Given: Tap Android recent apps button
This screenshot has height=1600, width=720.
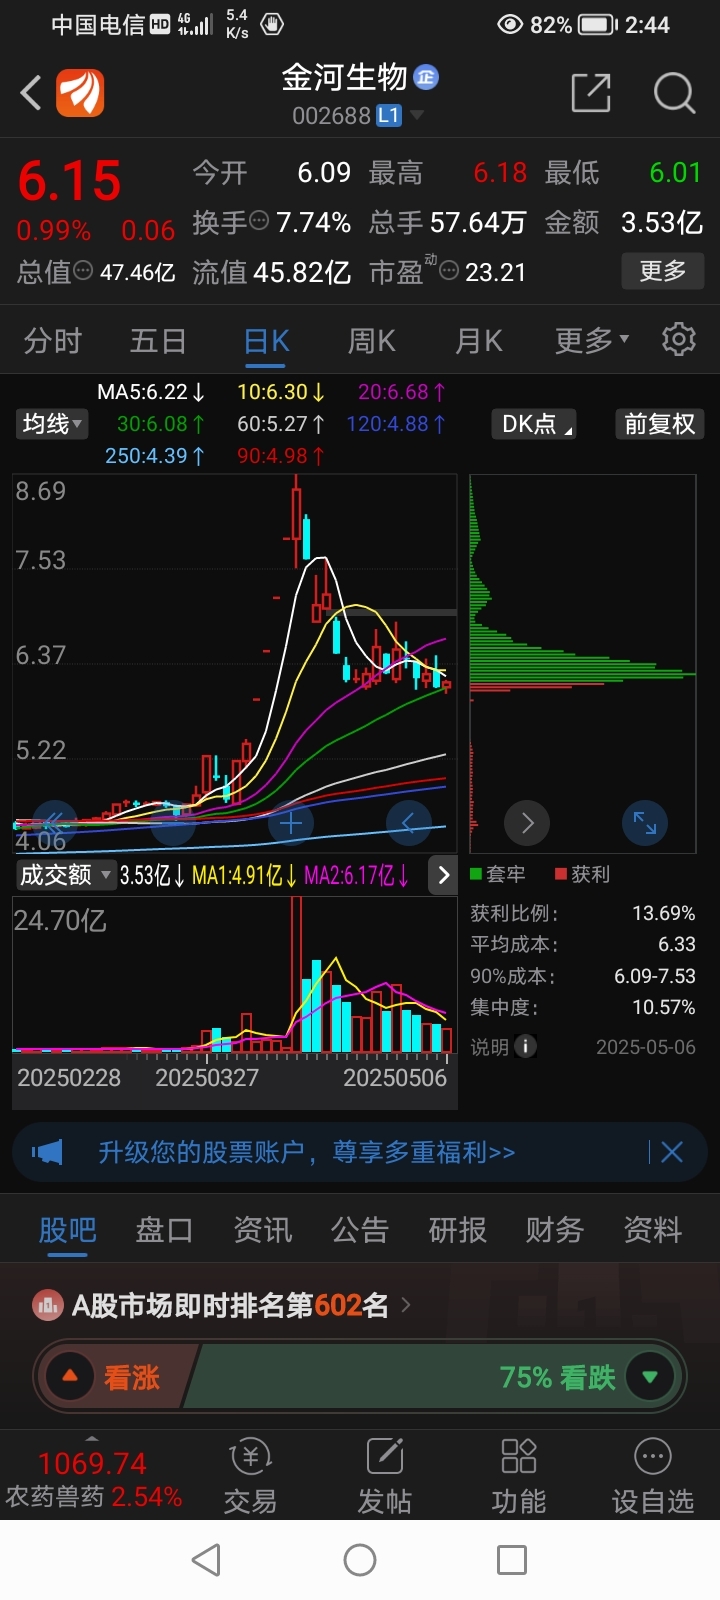Looking at the screenshot, I should pos(512,1560).
